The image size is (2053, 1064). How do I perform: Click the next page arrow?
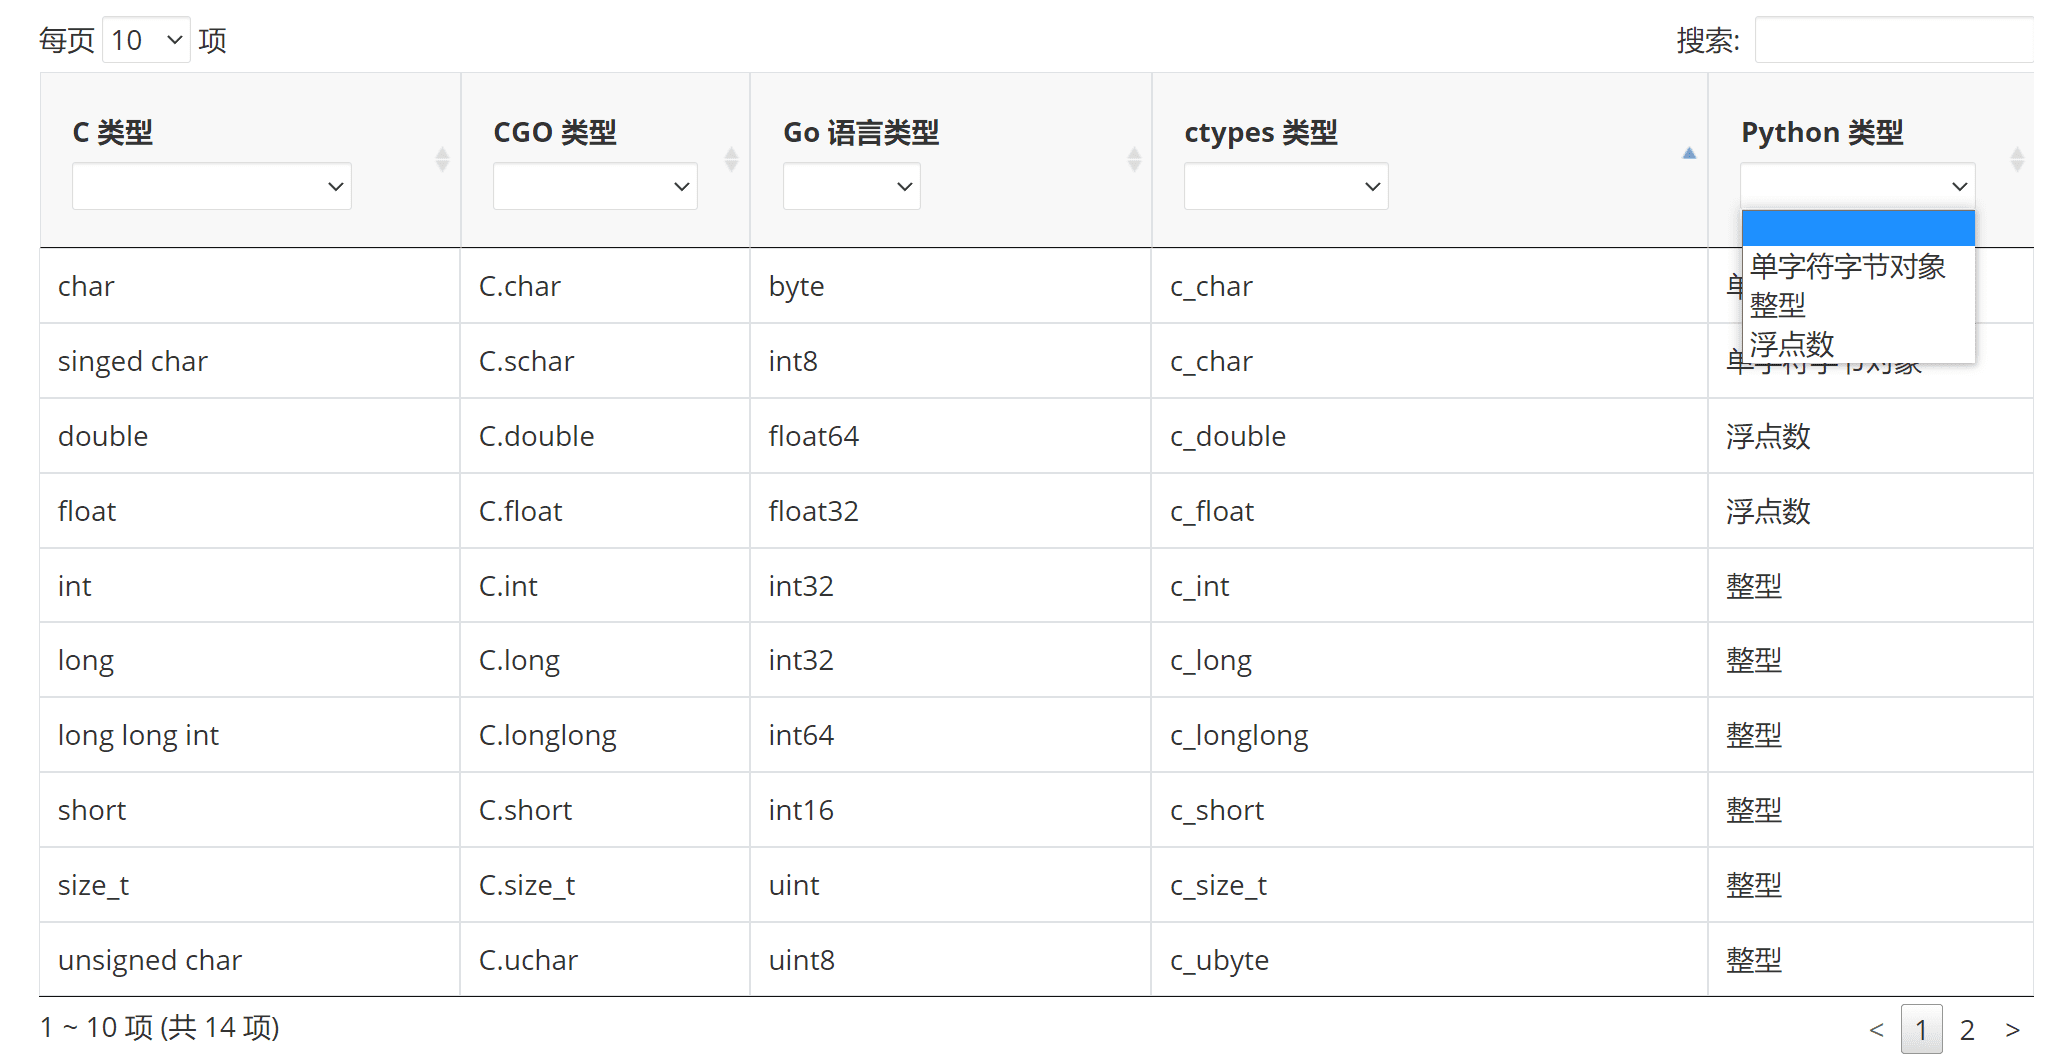pos(2012,1029)
